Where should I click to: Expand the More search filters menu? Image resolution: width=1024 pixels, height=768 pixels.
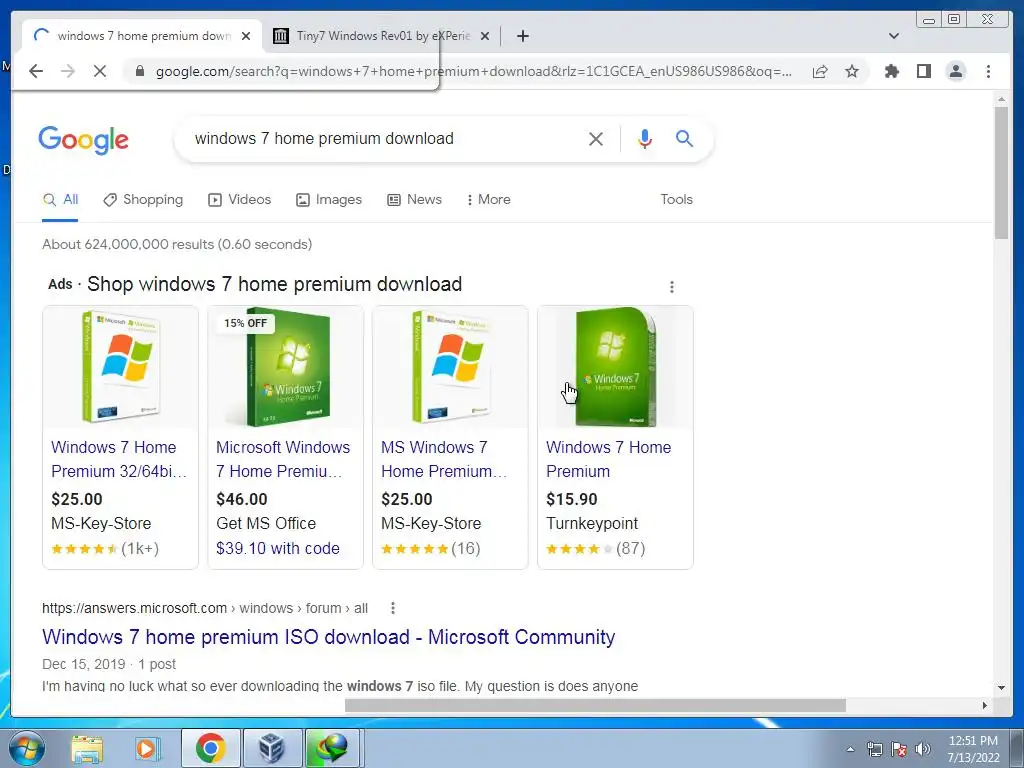488,200
